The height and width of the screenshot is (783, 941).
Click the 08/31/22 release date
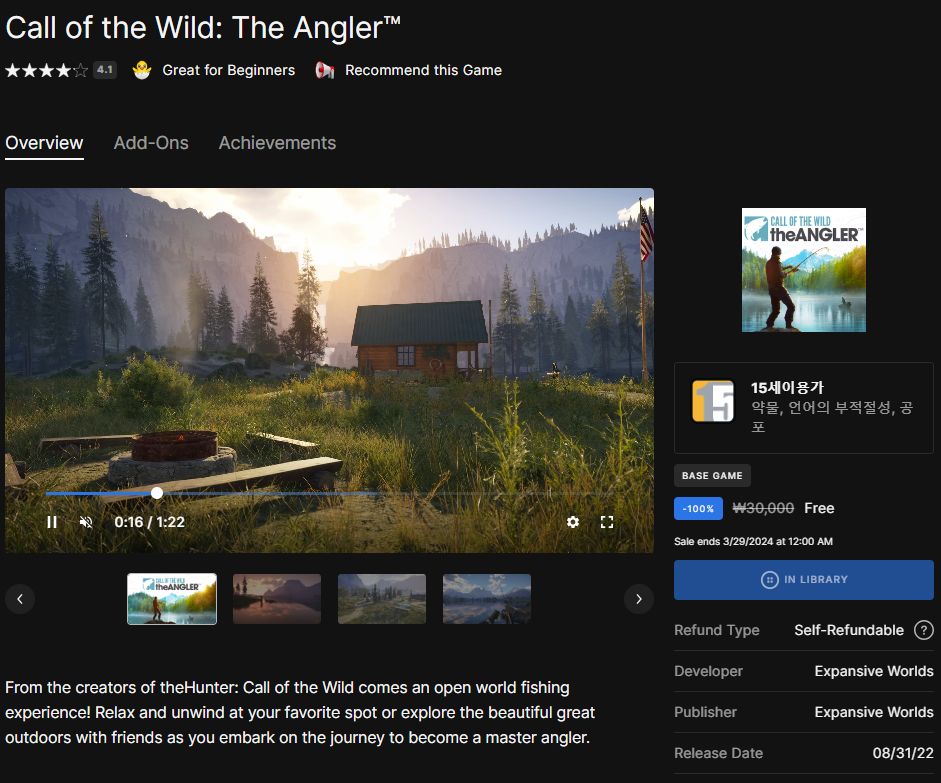(x=903, y=753)
